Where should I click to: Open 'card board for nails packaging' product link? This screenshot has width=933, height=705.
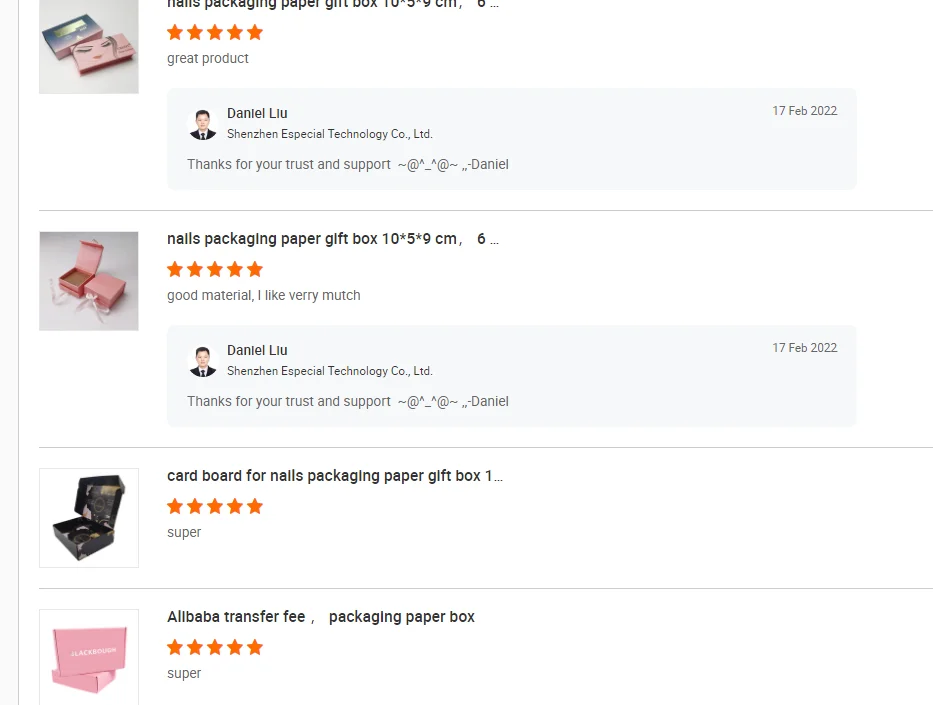(334, 476)
